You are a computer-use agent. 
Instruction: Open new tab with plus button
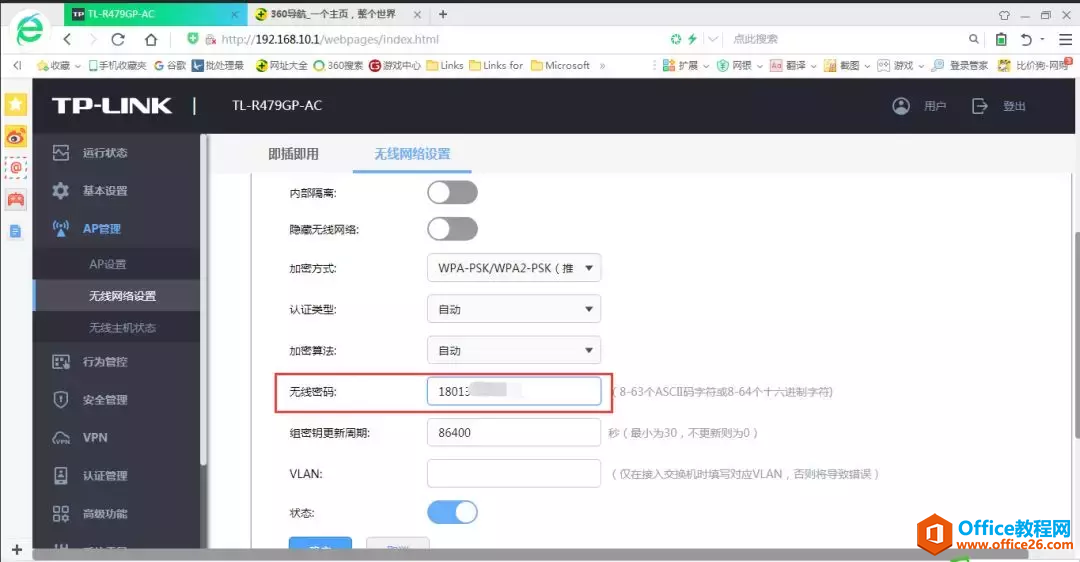(x=443, y=14)
